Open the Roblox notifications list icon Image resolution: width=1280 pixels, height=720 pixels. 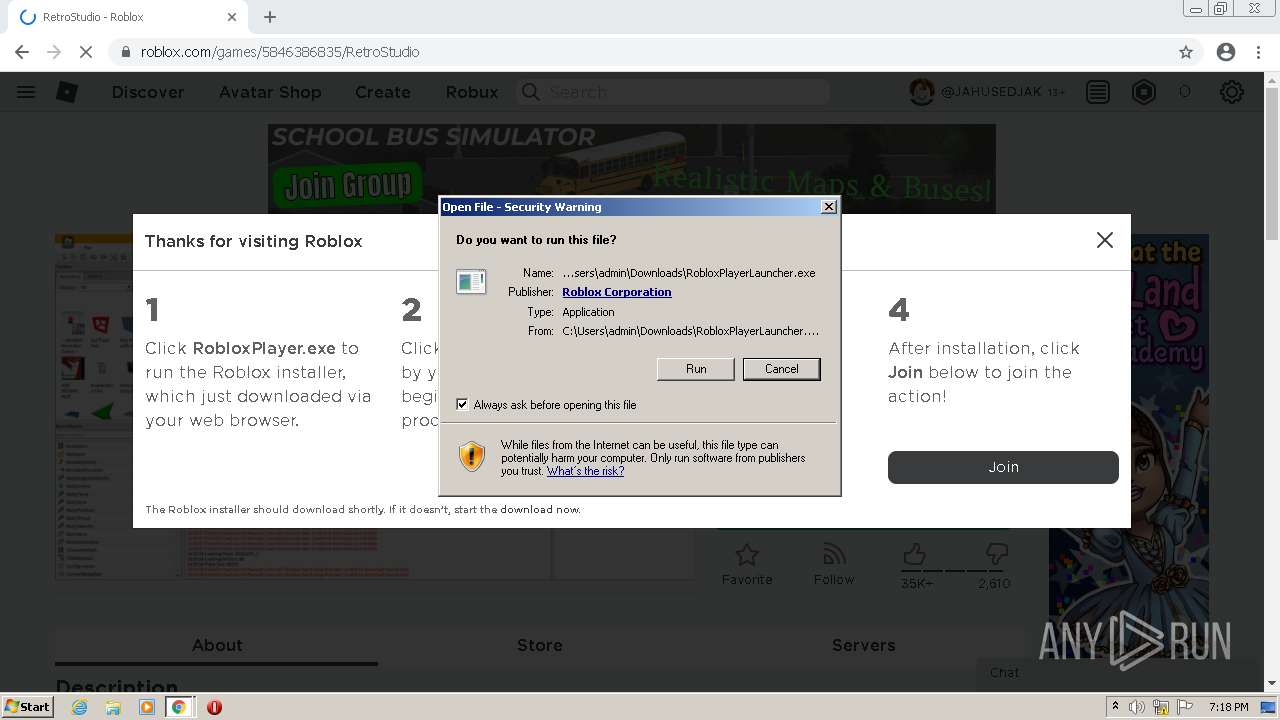(x=1098, y=92)
